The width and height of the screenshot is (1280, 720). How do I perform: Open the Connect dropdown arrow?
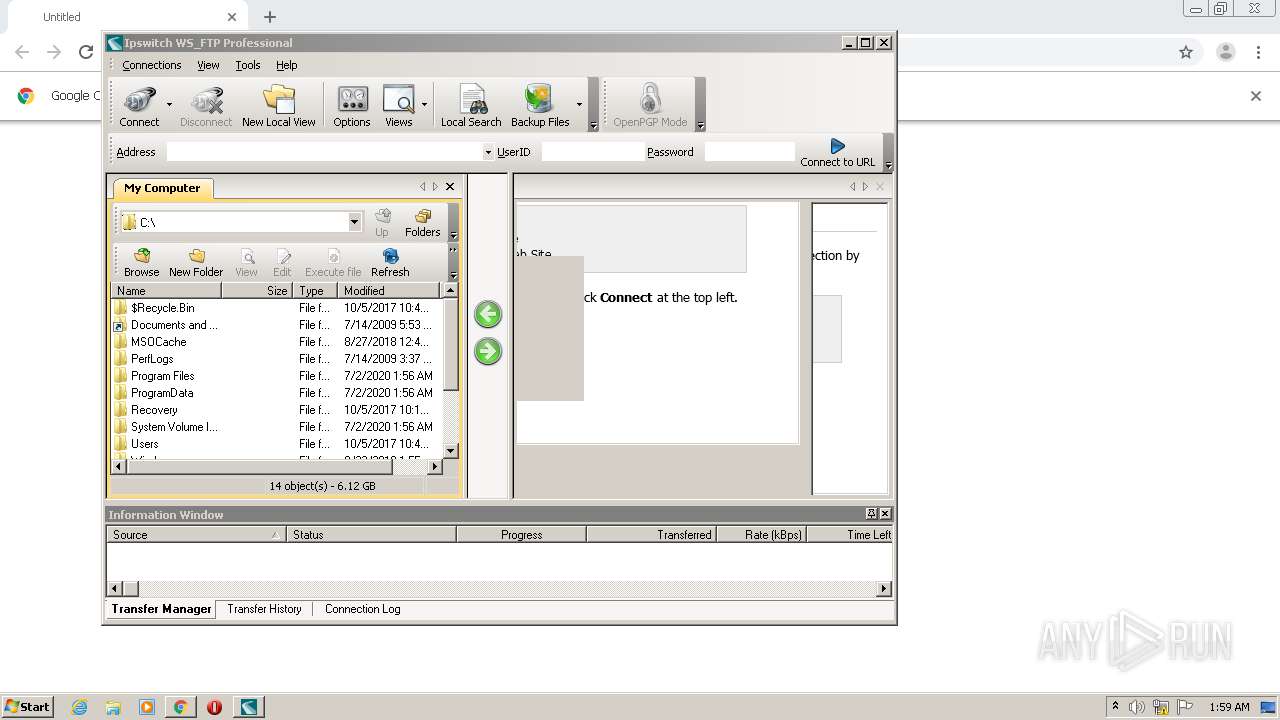[169, 105]
